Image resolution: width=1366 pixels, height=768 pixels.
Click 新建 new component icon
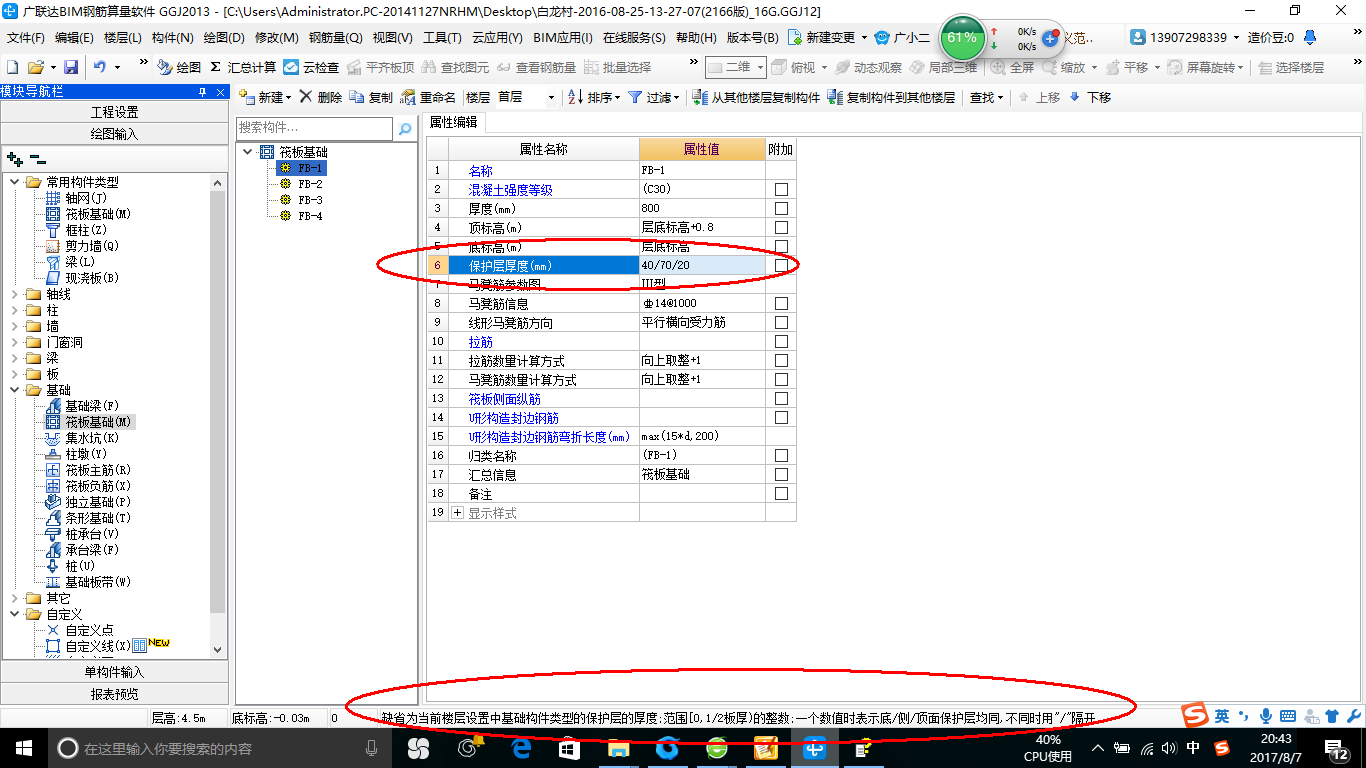(x=265, y=97)
